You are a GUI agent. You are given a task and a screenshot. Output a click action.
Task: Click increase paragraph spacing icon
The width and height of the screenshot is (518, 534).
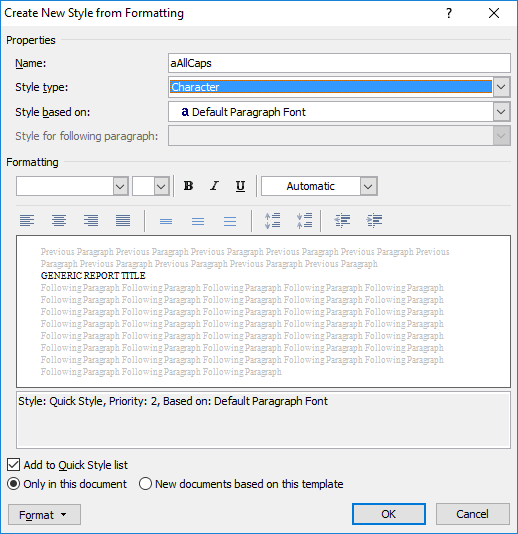coord(272,221)
